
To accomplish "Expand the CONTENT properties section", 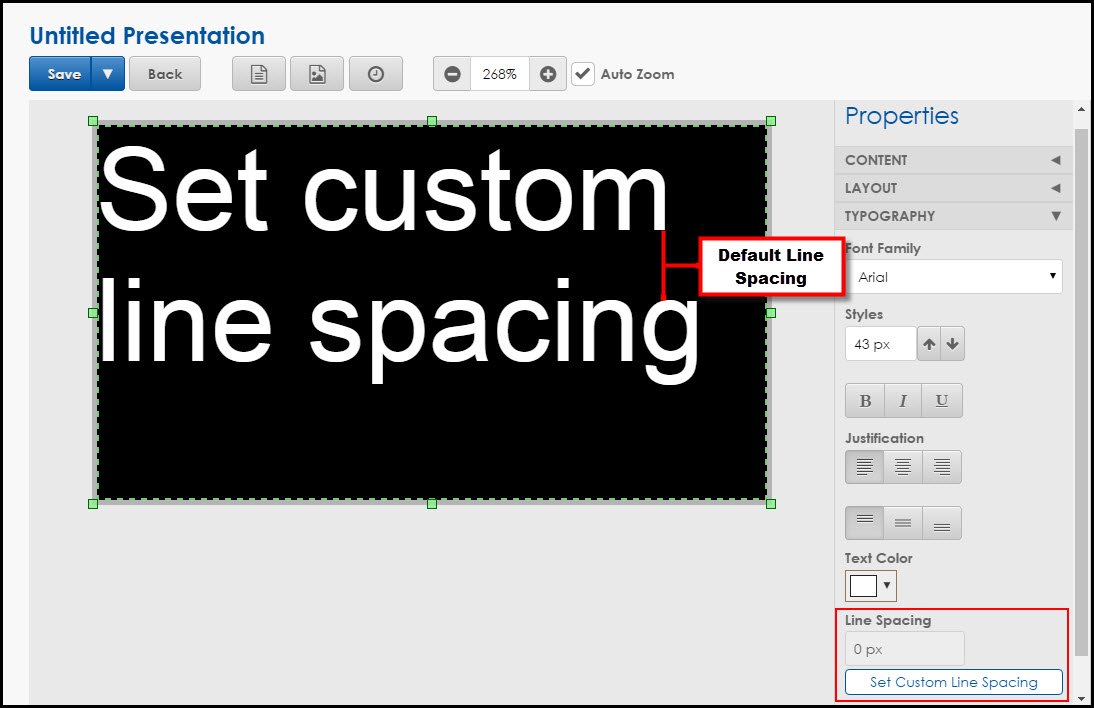I will (x=953, y=160).
